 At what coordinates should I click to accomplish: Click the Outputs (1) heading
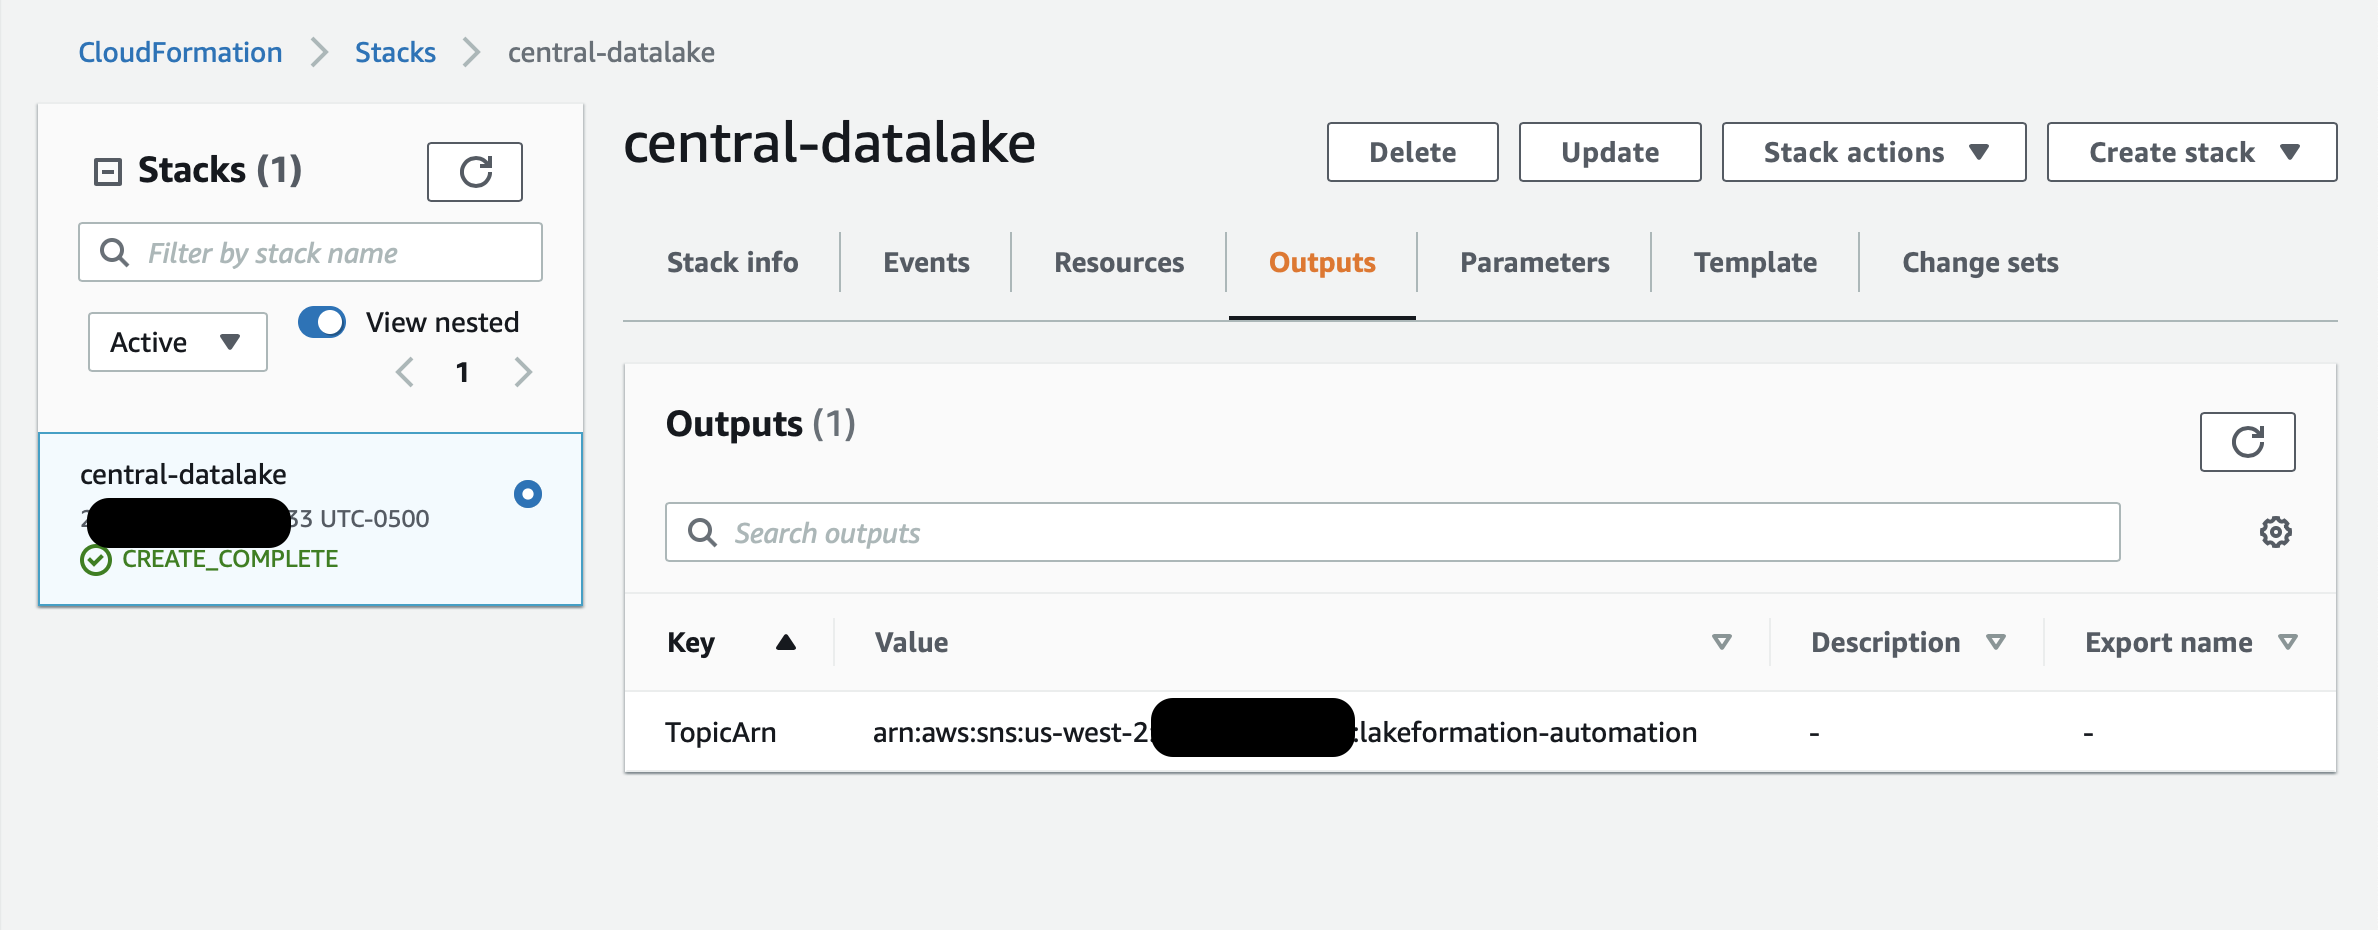click(x=760, y=424)
